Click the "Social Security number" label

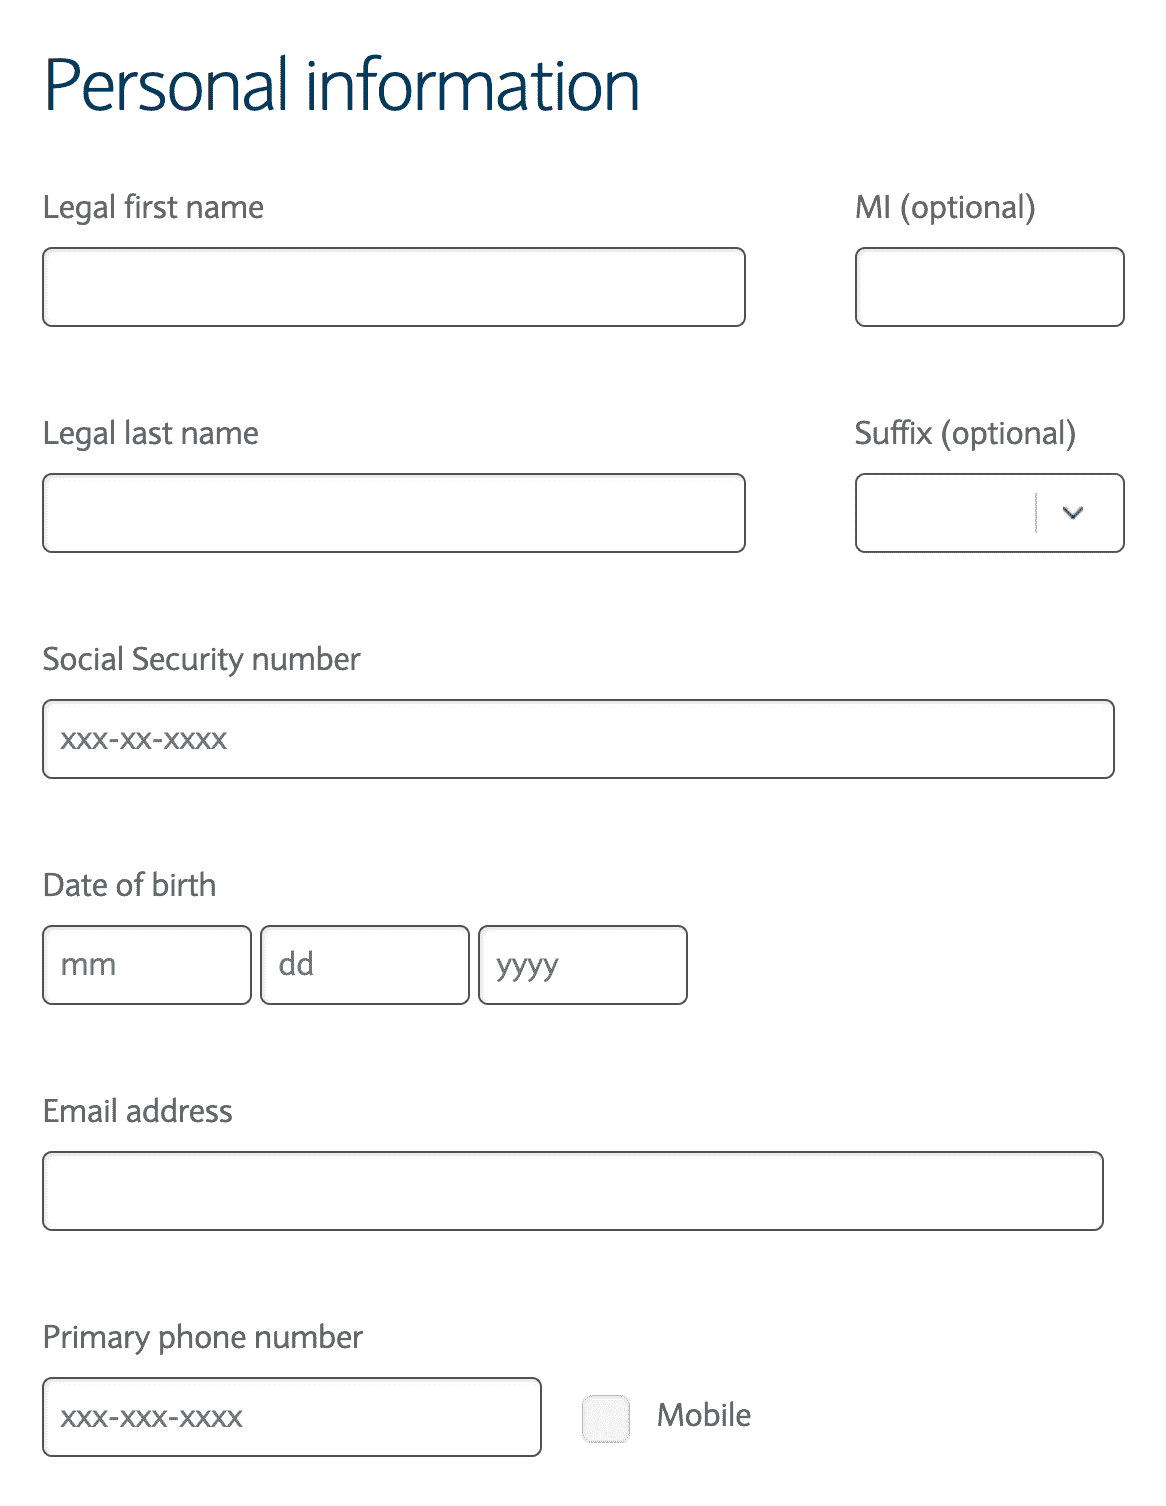(x=201, y=659)
